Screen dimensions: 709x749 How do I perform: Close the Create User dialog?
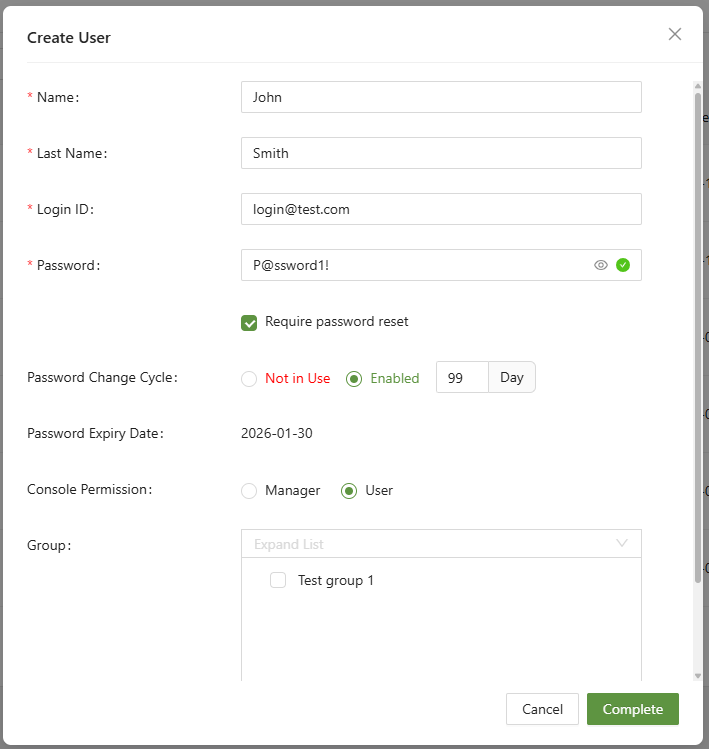pyautogui.click(x=675, y=34)
